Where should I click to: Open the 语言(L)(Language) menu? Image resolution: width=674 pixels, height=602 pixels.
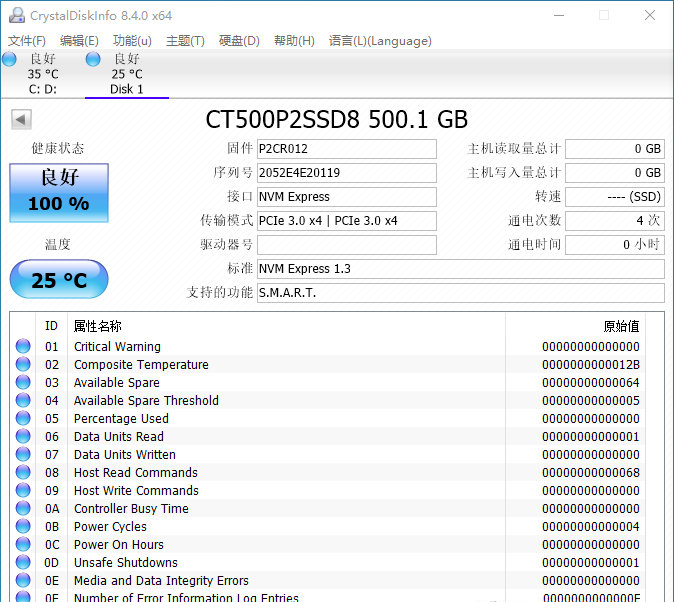[x=380, y=41]
